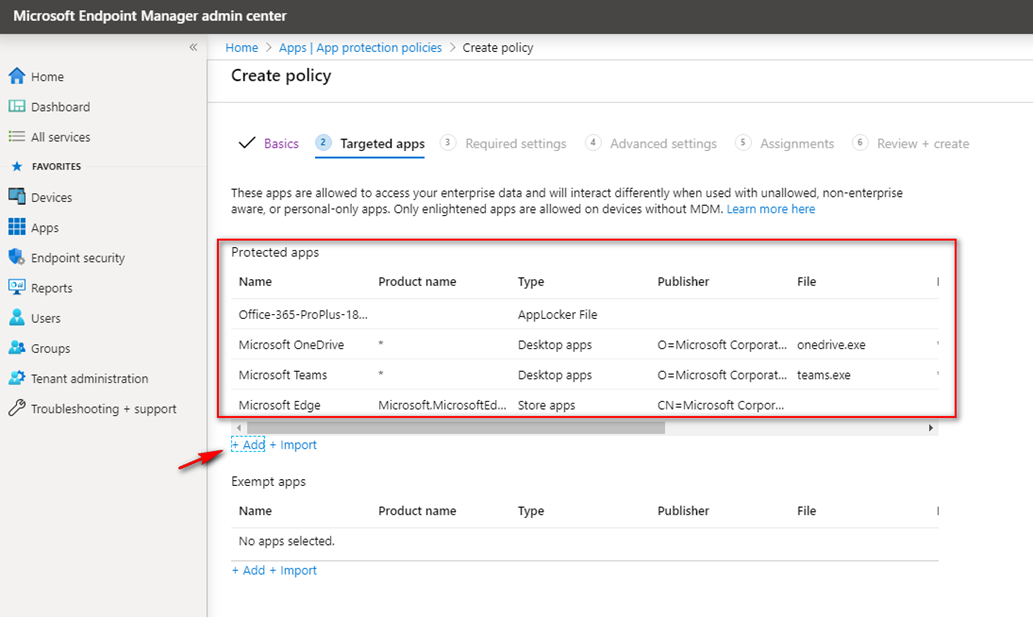This screenshot has width=1033, height=617.
Task: Click the Tenant administration gear icon
Action: (16, 378)
